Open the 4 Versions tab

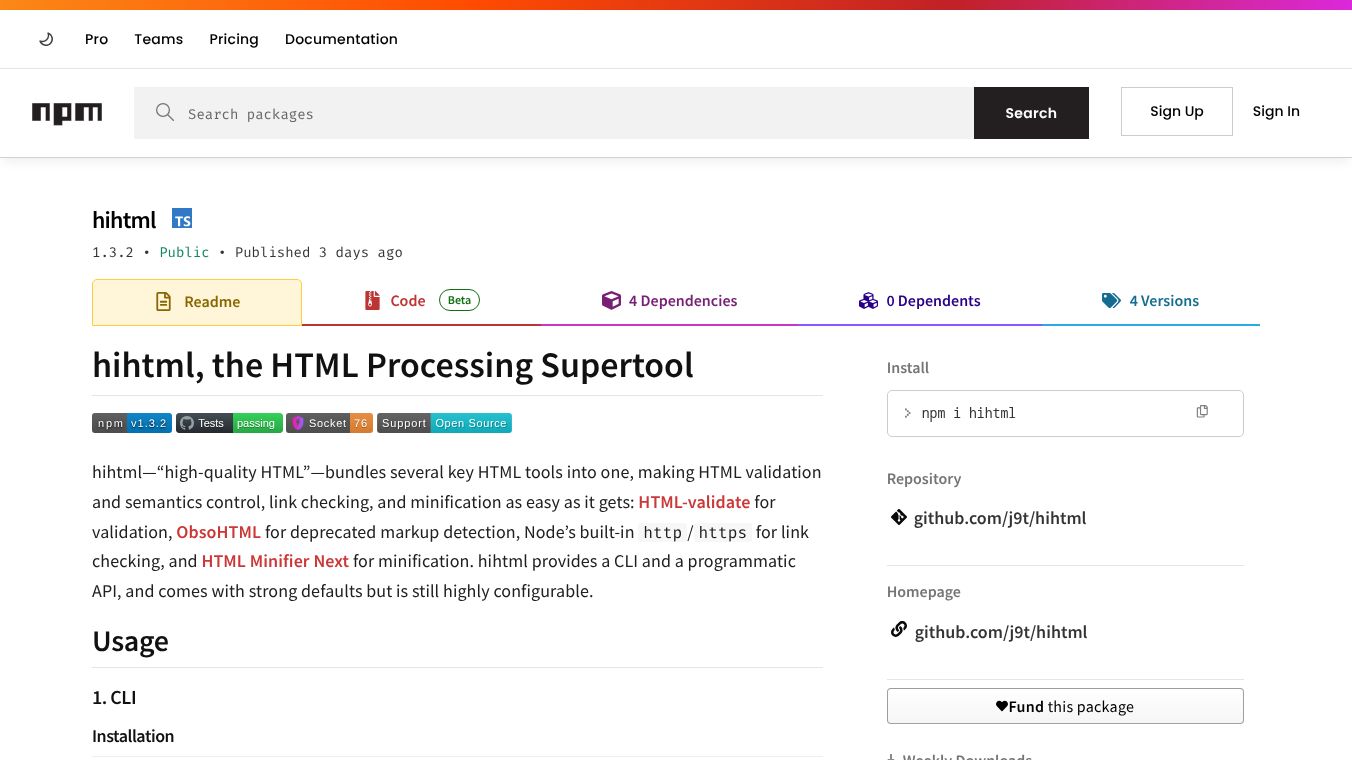(x=1150, y=301)
